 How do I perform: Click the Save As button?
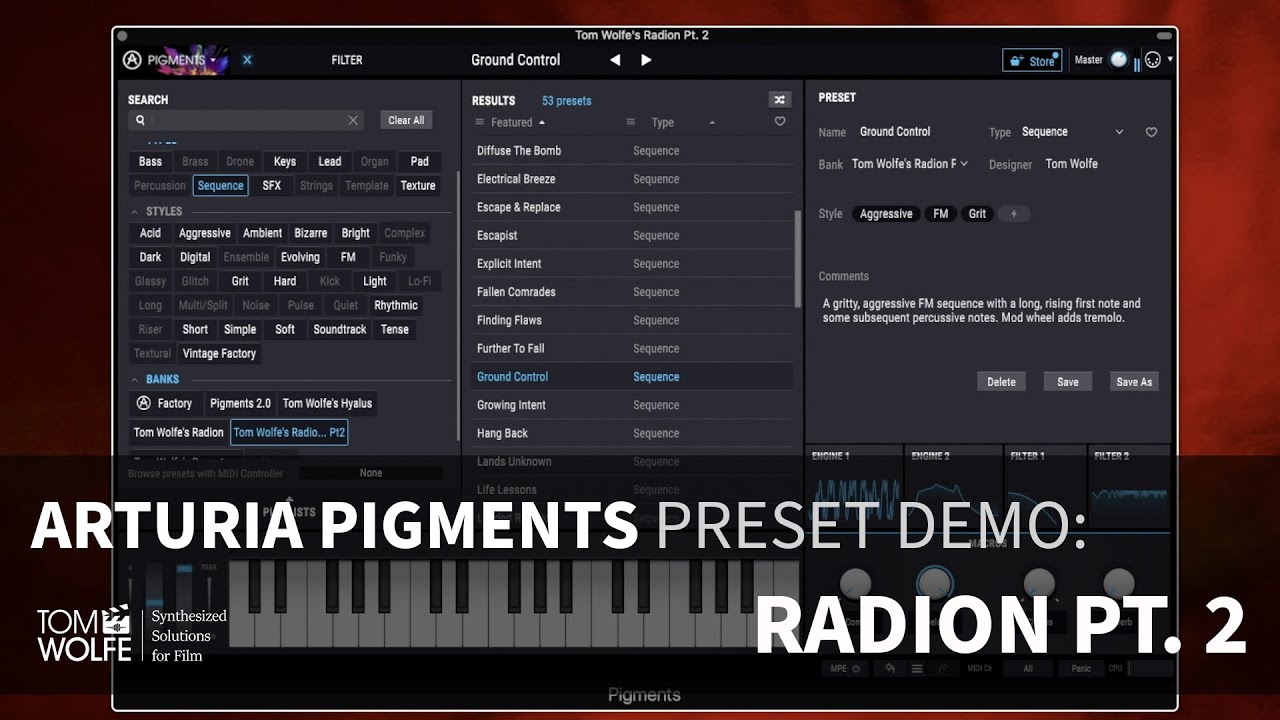(x=1134, y=381)
